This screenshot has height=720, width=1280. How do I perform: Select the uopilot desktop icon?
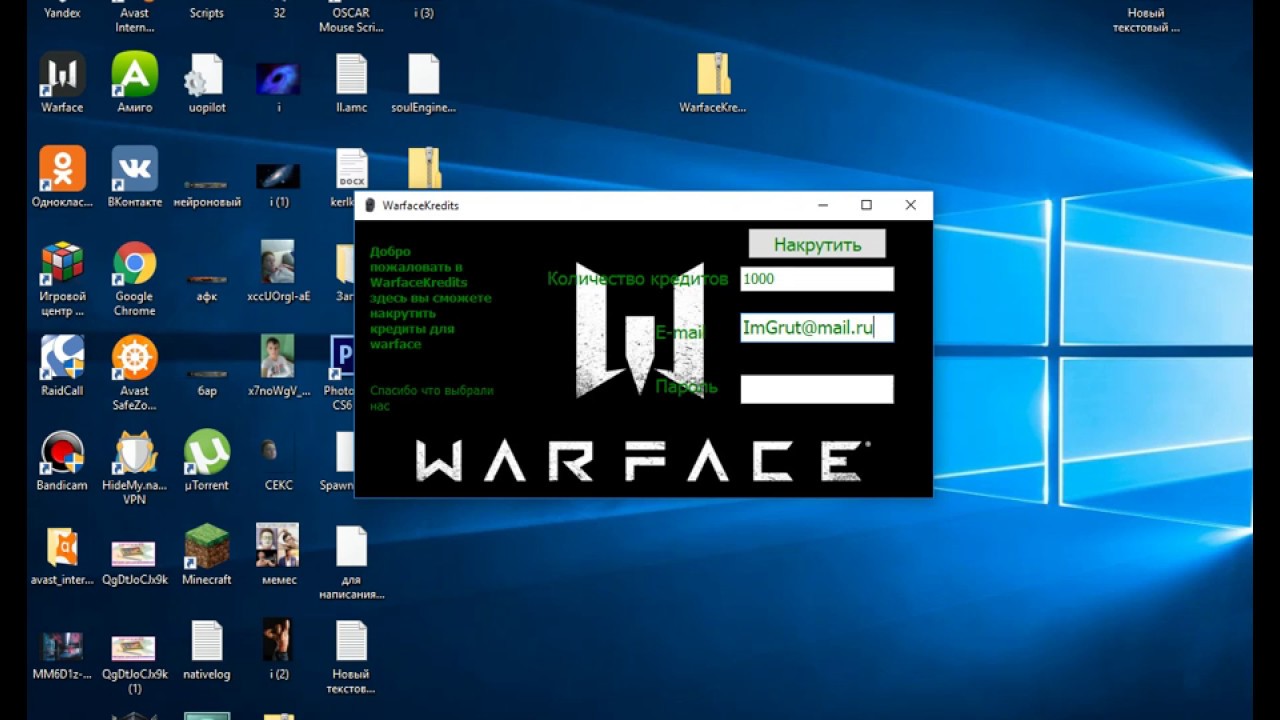[207, 84]
